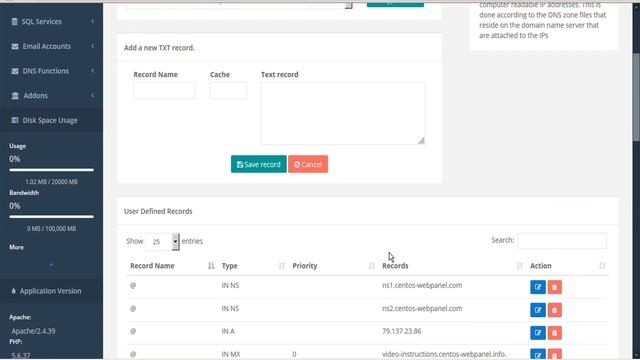
Task: Delete the ns1.centos-webpanel.com record
Action: point(554,287)
